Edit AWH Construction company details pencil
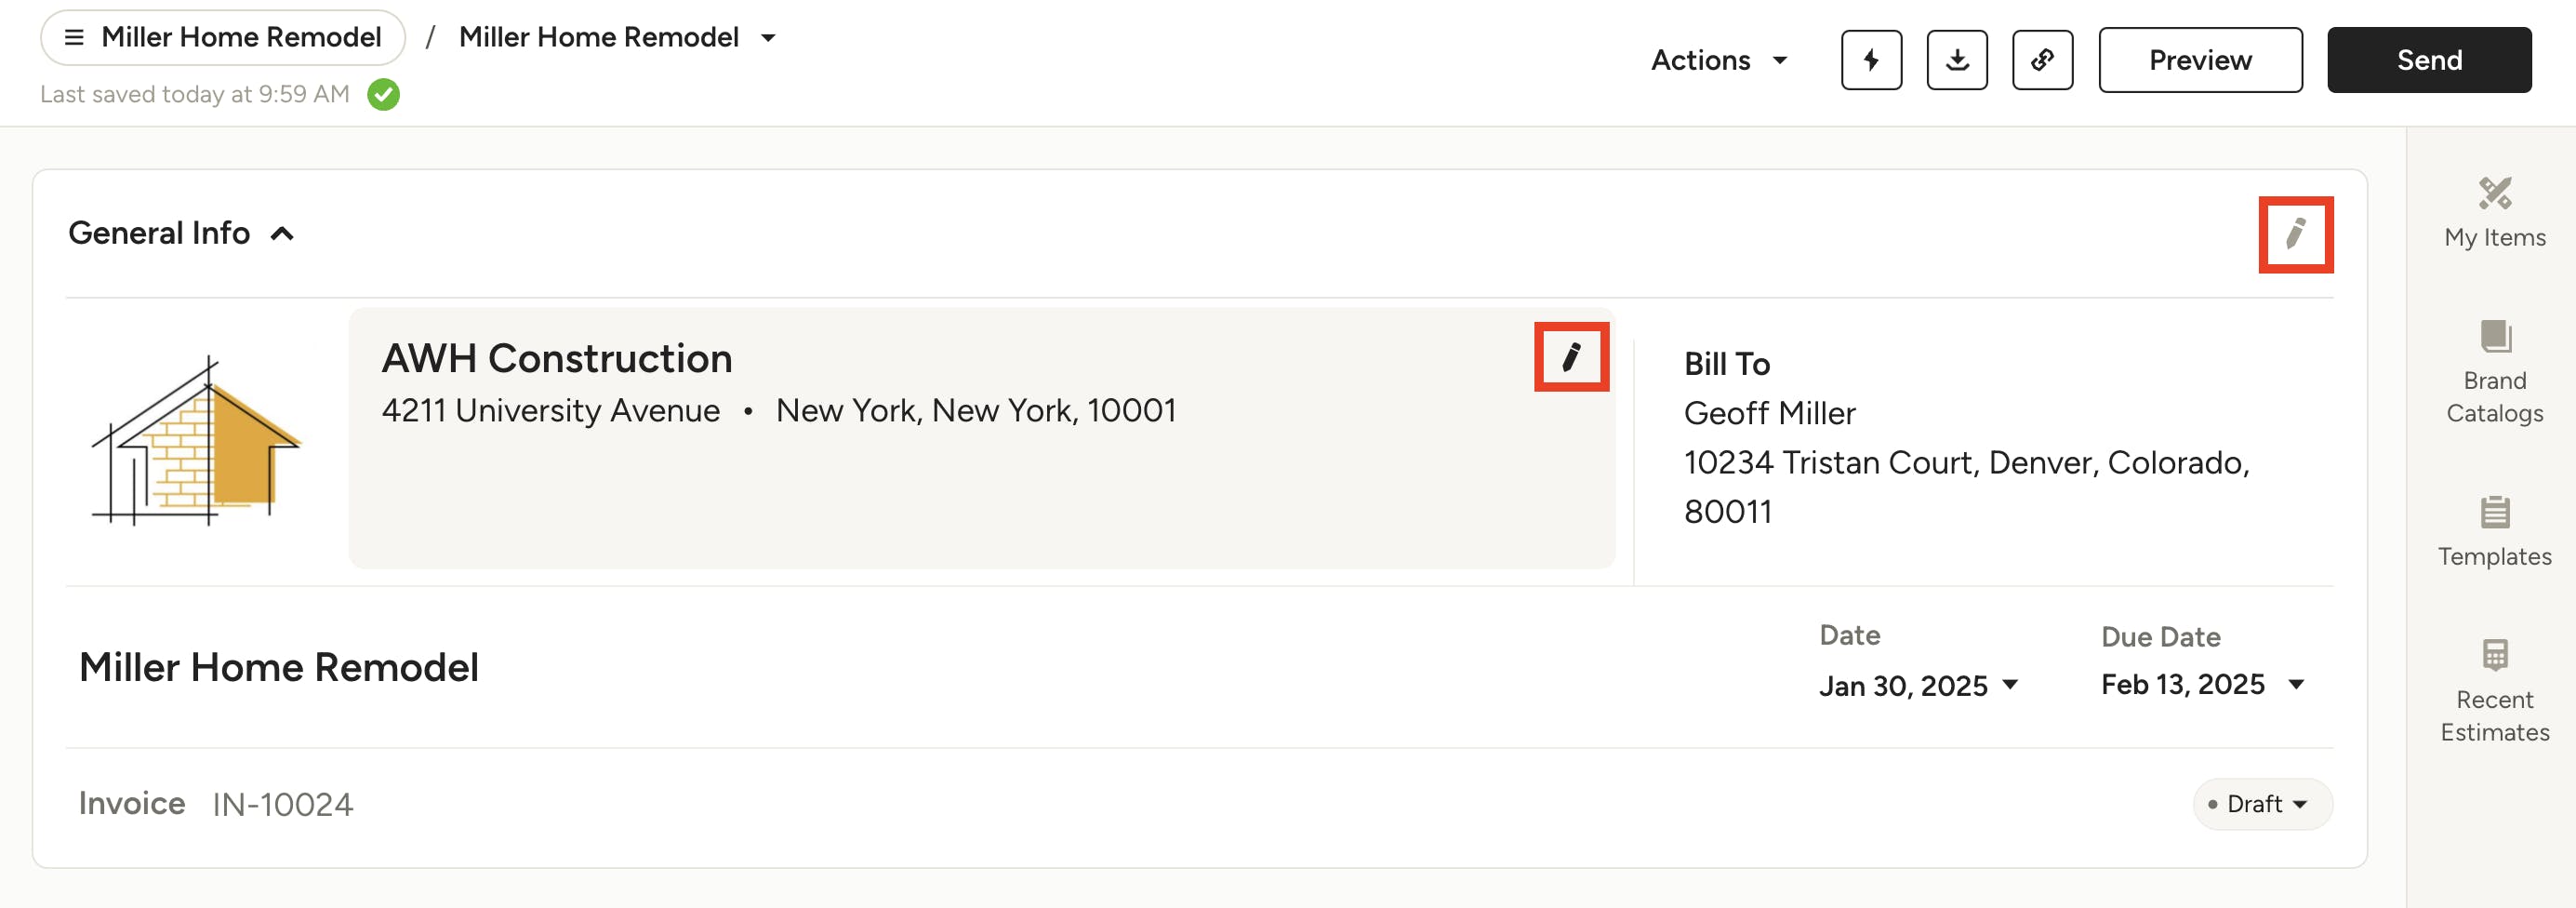 [1571, 357]
